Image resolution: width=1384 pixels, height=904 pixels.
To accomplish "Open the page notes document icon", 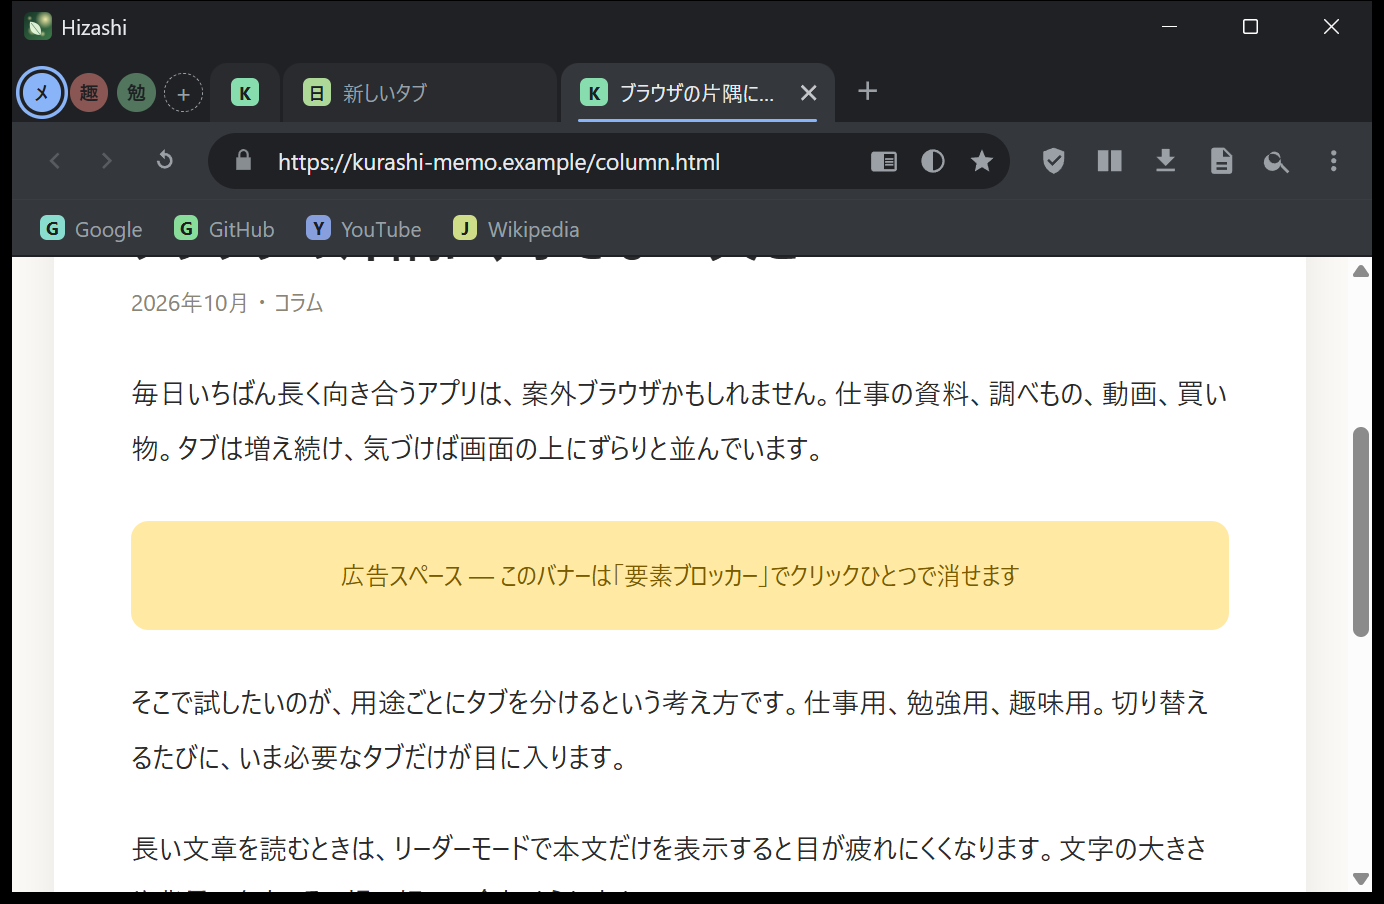I will pos(1221,161).
